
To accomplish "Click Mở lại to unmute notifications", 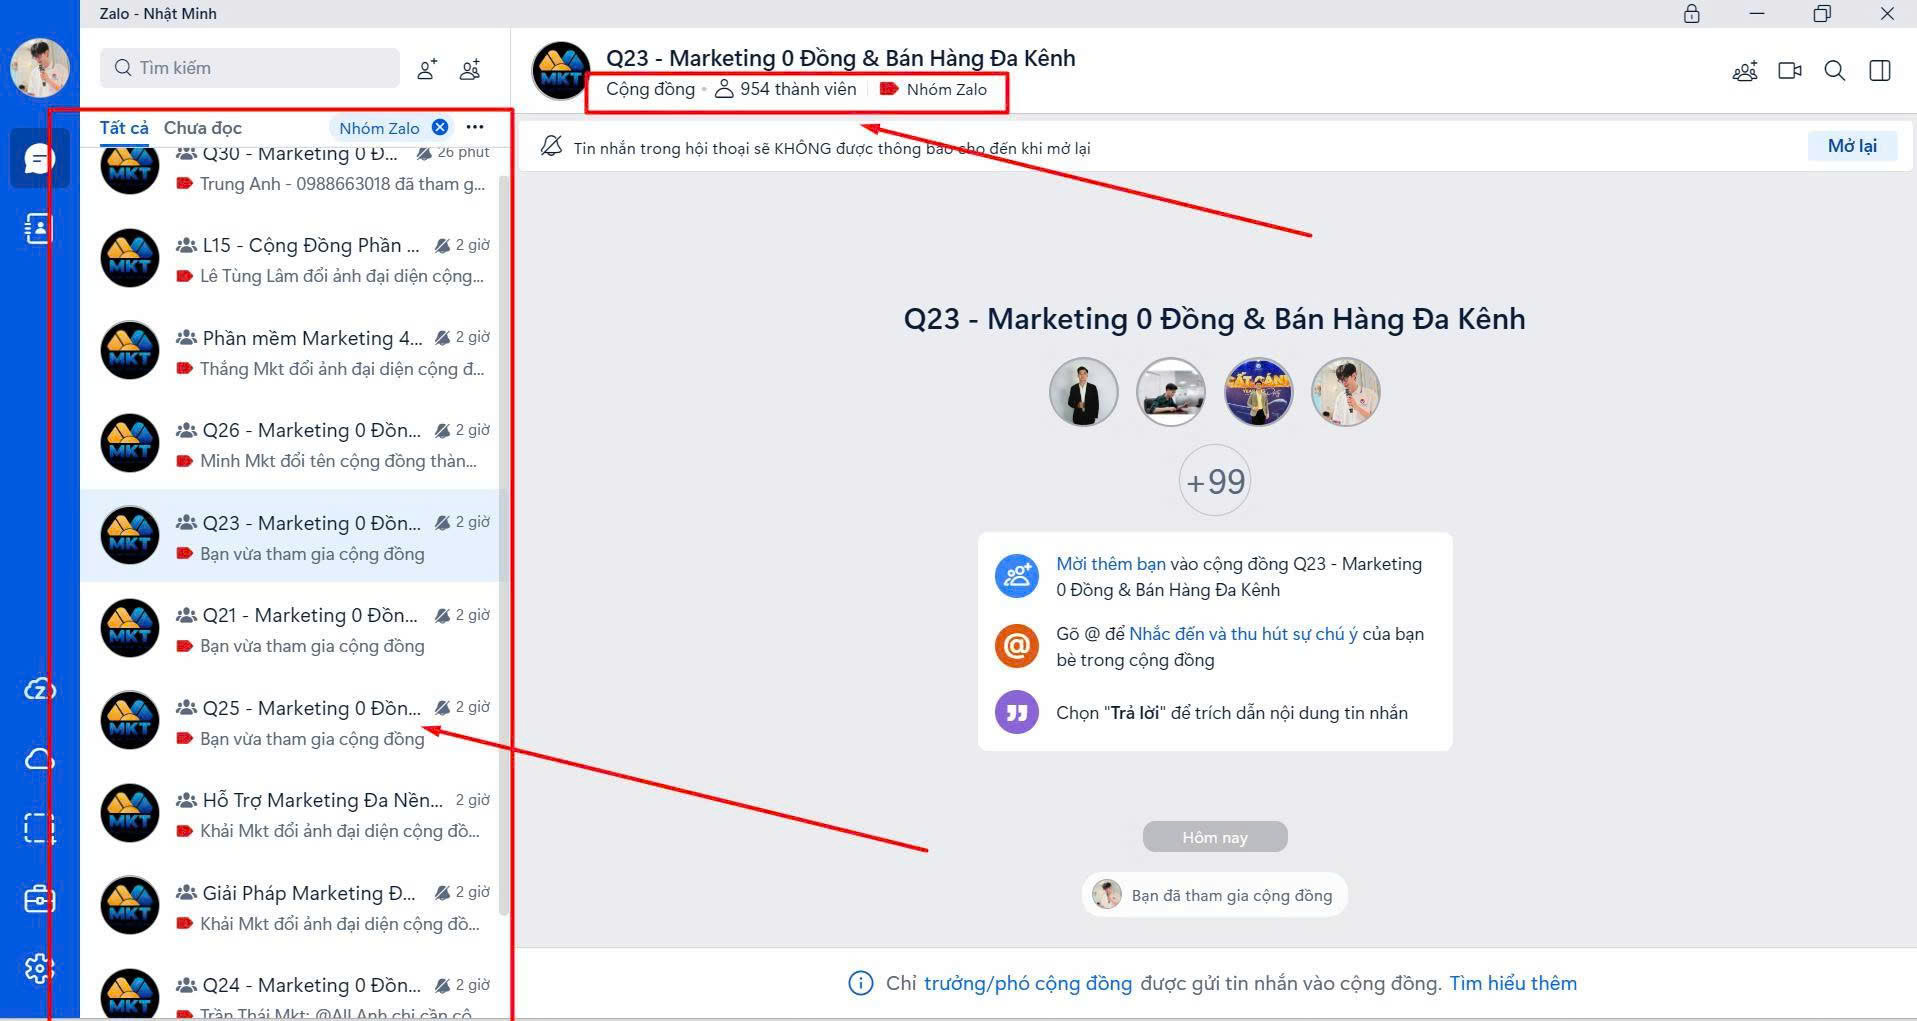I will (1851, 146).
